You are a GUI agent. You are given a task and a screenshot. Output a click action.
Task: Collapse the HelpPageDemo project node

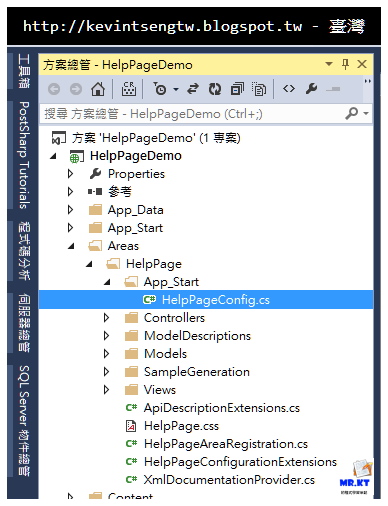53,156
